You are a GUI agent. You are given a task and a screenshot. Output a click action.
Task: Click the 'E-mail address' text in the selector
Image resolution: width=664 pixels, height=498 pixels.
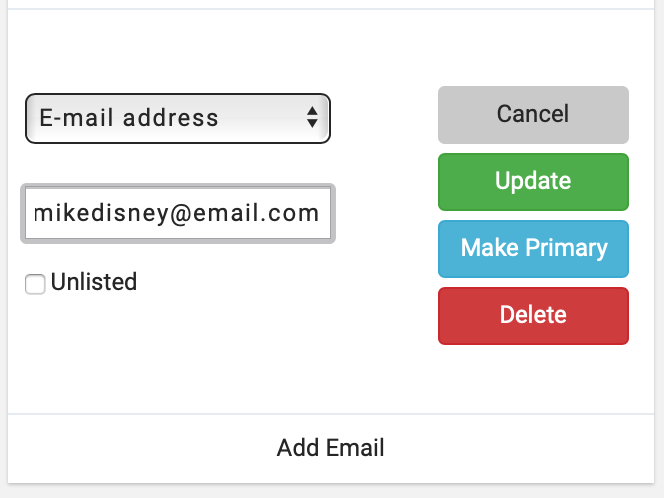coord(129,118)
